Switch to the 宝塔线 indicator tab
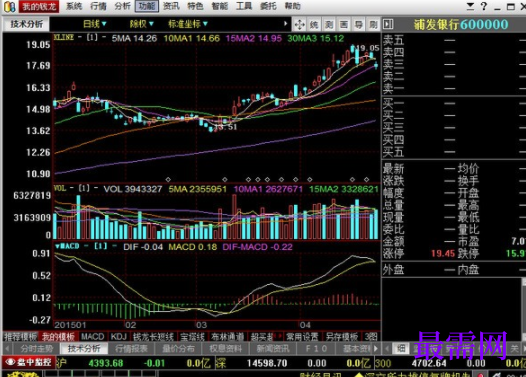Screen dimensions: 526x377 tap(193, 336)
